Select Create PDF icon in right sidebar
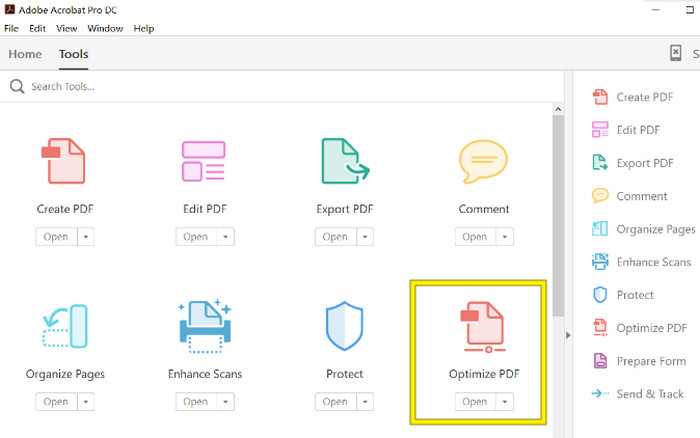The image size is (700, 438). coord(600,97)
